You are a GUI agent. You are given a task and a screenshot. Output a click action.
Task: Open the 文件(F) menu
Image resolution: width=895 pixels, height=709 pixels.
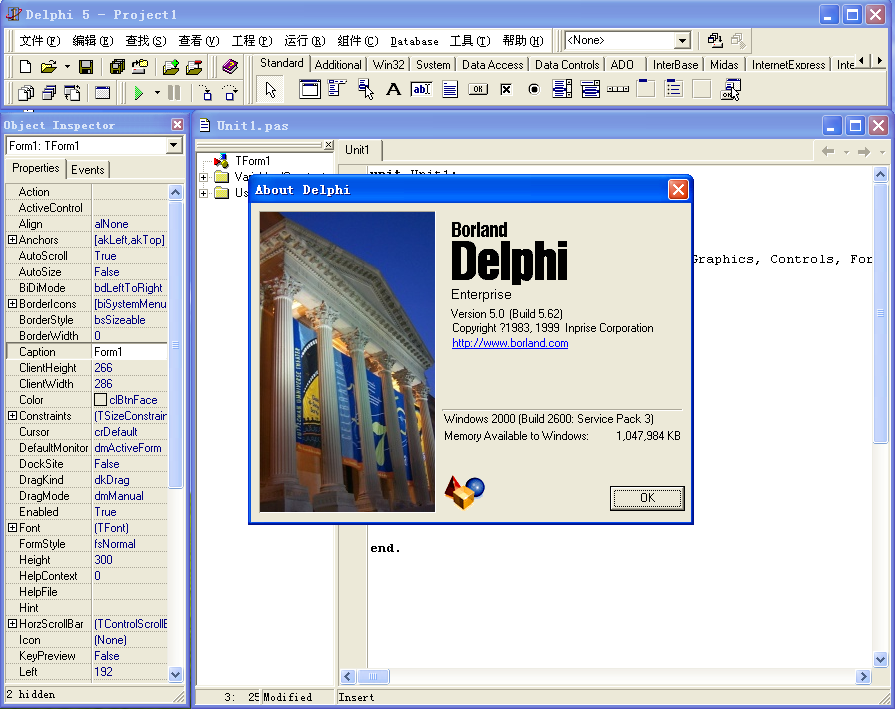pos(40,41)
